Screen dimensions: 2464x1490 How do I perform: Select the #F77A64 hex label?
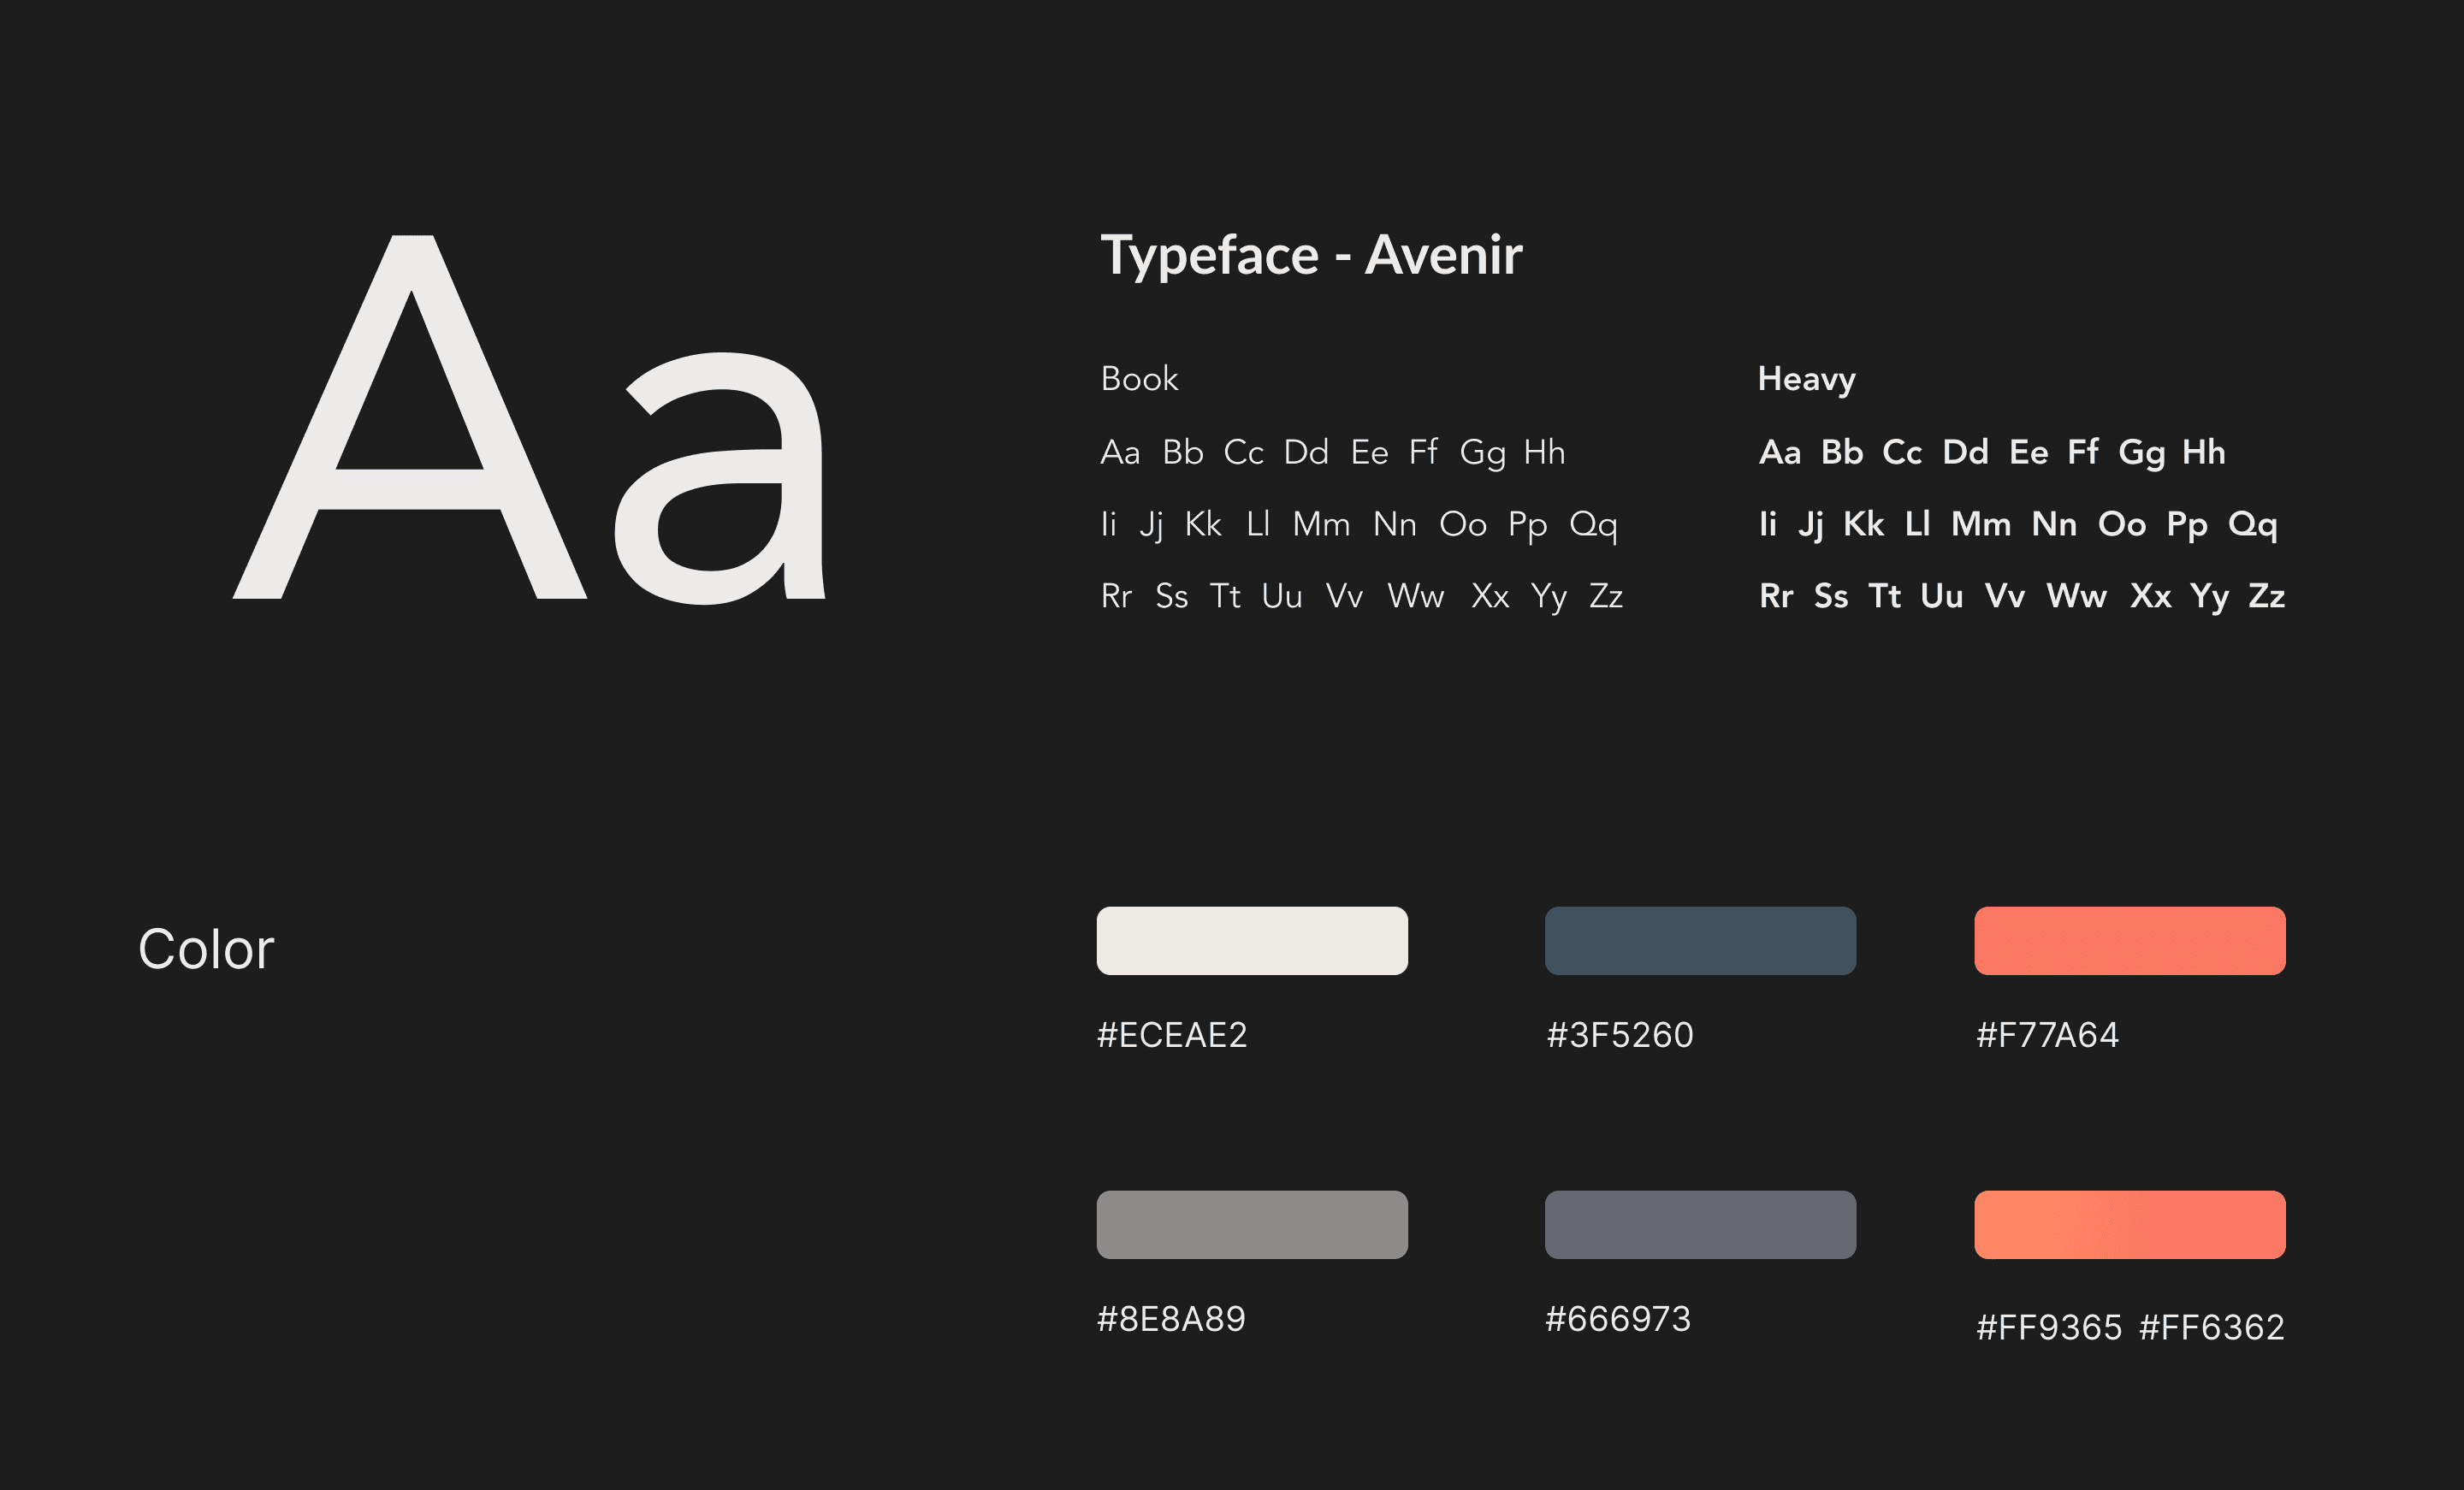tap(2047, 1035)
